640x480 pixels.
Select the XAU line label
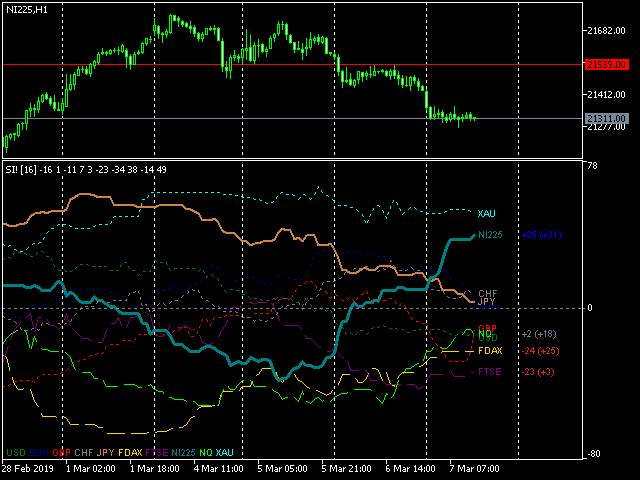[487, 213]
